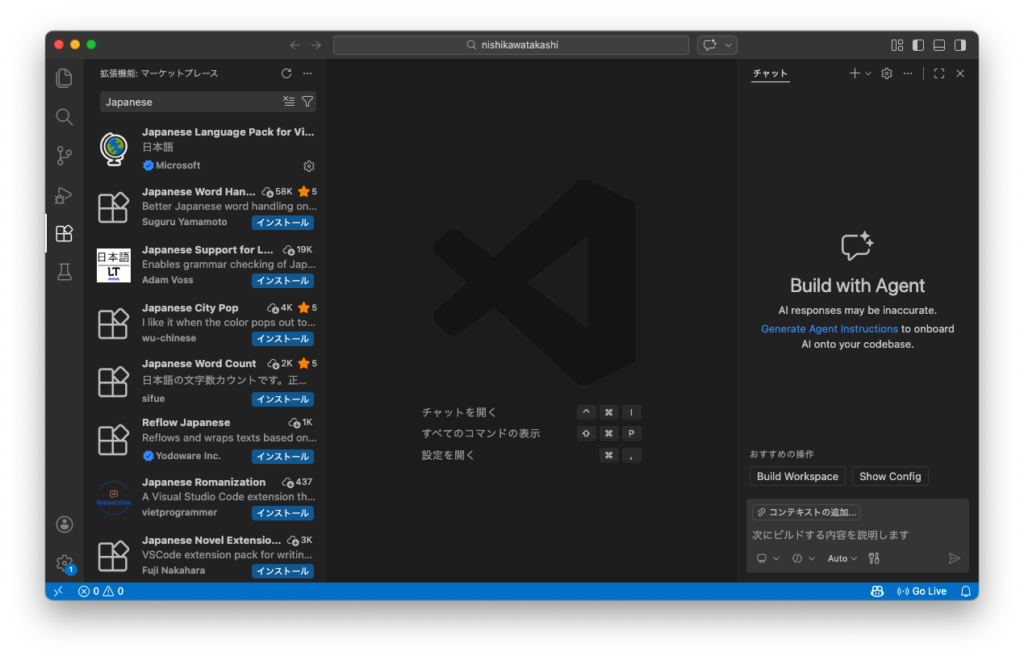This screenshot has width=1024, height=660.
Task: Toggle the bottom panel visibility
Action: pyautogui.click(x=939, y=45)
